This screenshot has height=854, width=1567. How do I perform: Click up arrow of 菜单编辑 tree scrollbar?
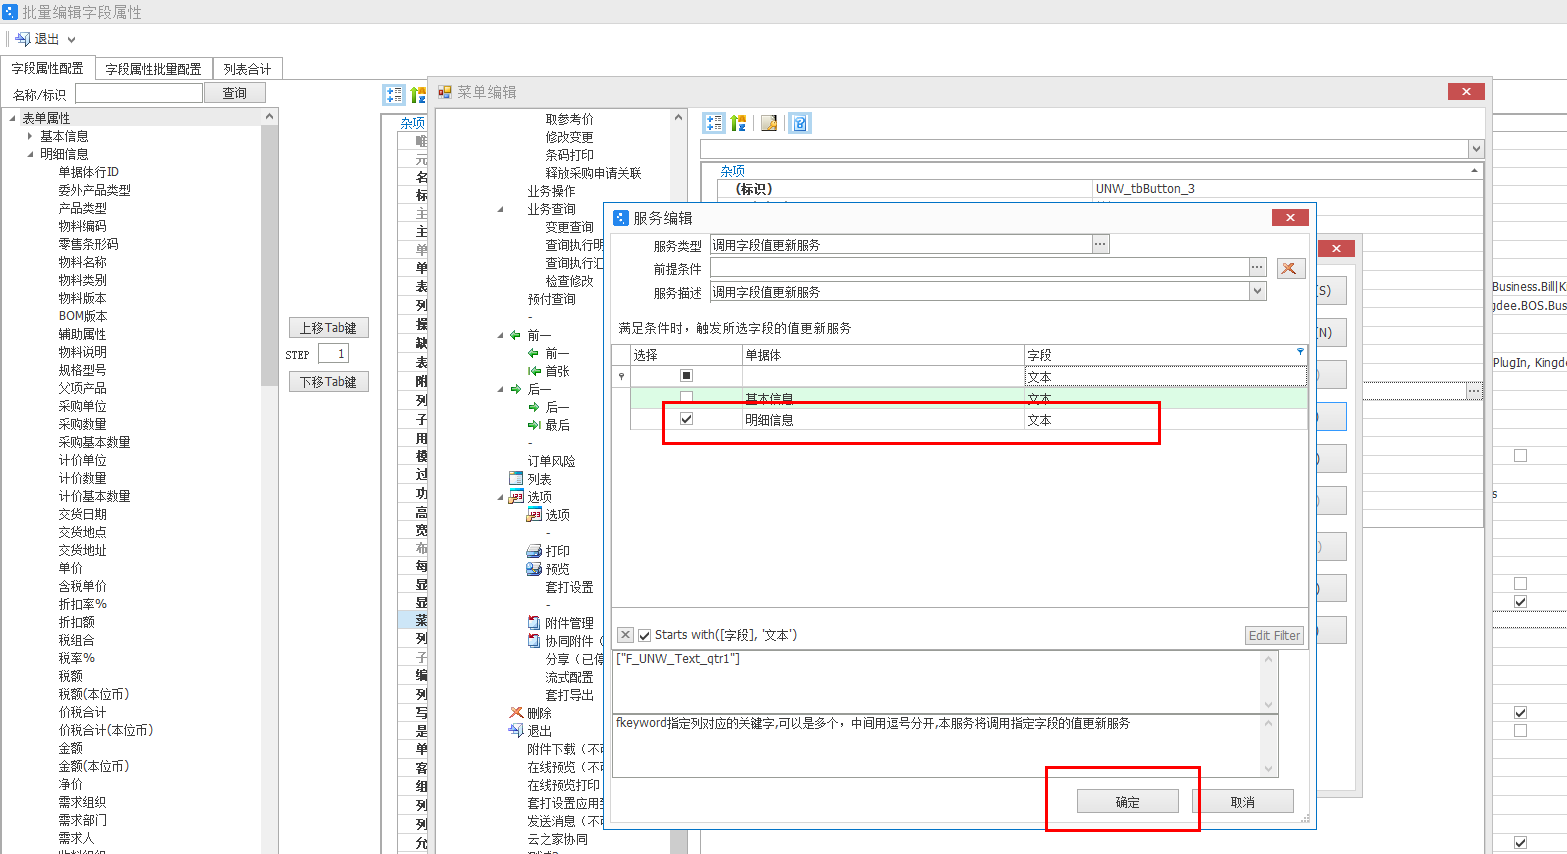(x=679, y=118)
